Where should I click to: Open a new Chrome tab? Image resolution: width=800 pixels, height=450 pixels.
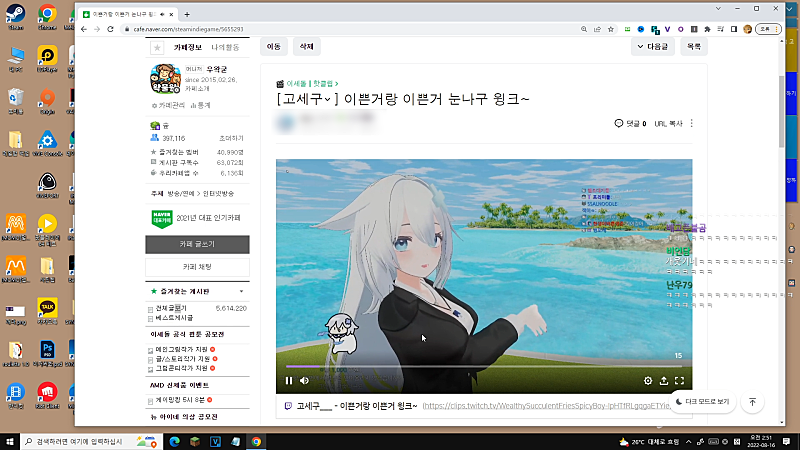187,14
